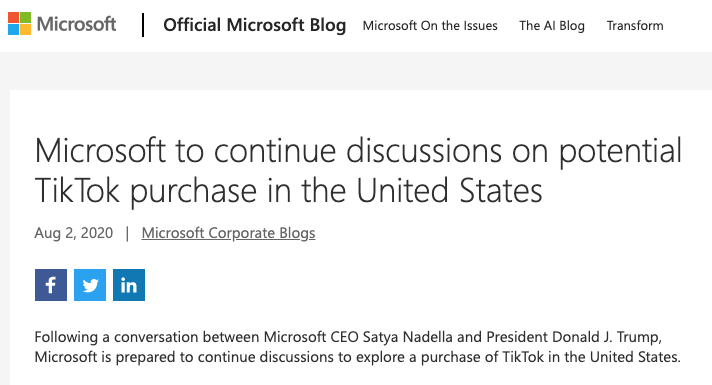
Task: Click the article headline about TikTok purchase
Action: 358,170
